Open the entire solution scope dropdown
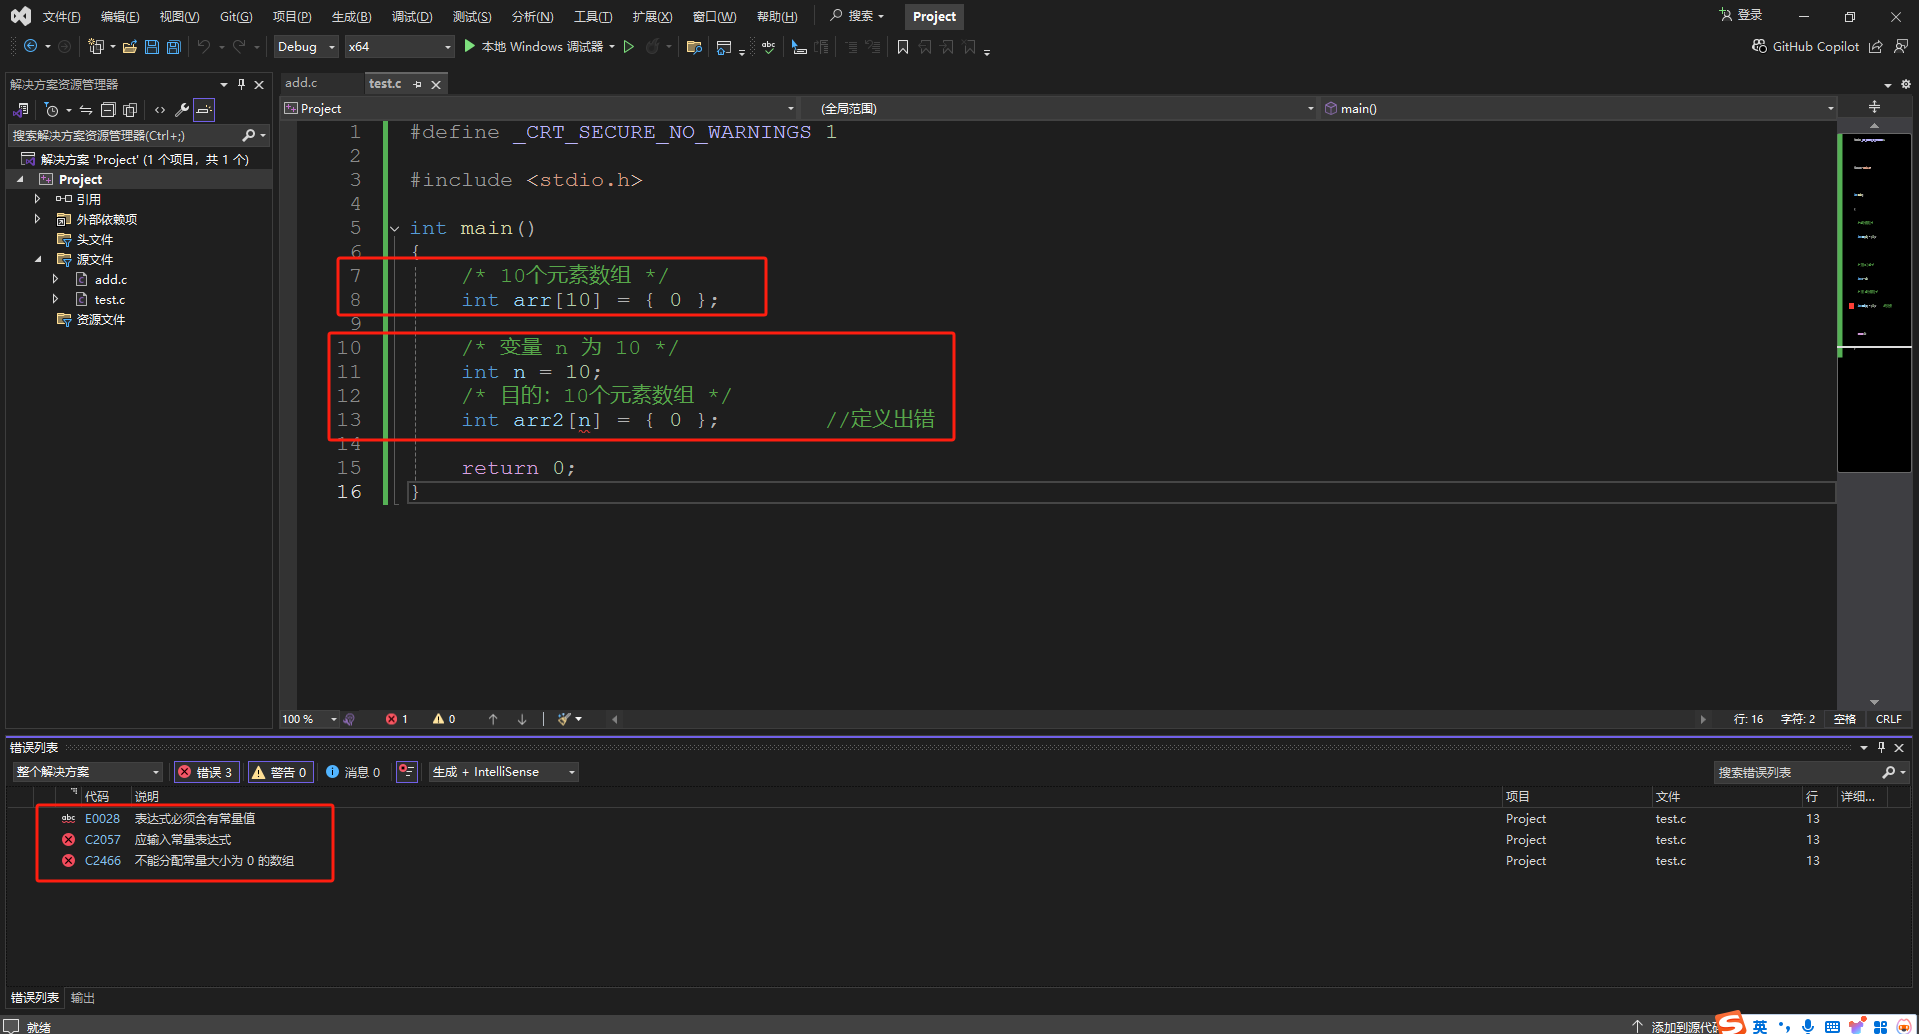Viewport: 1919px width, 1034px height. [x=87, y=772]
